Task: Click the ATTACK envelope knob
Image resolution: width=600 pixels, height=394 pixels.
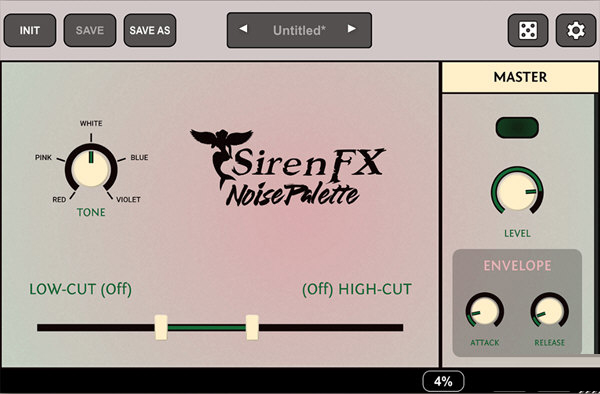Action: 484,310
